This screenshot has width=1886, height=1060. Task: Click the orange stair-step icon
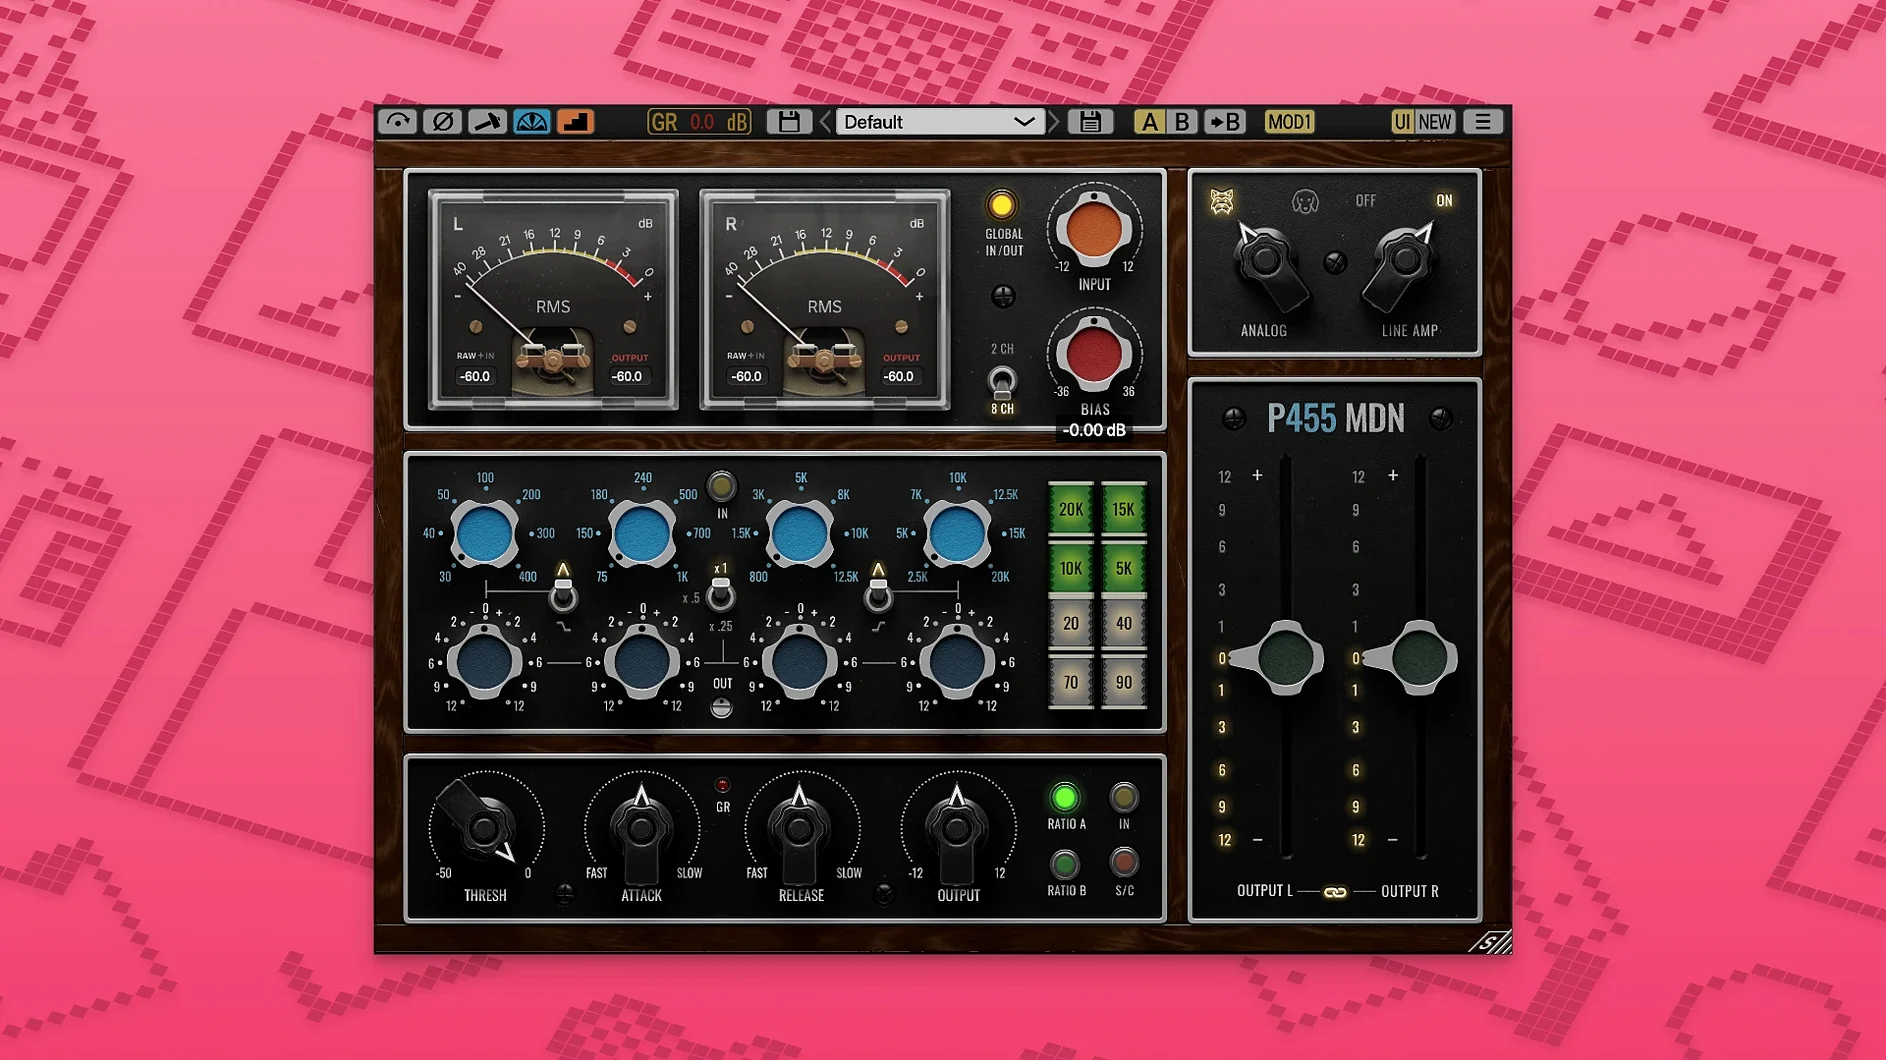[575, 122]
